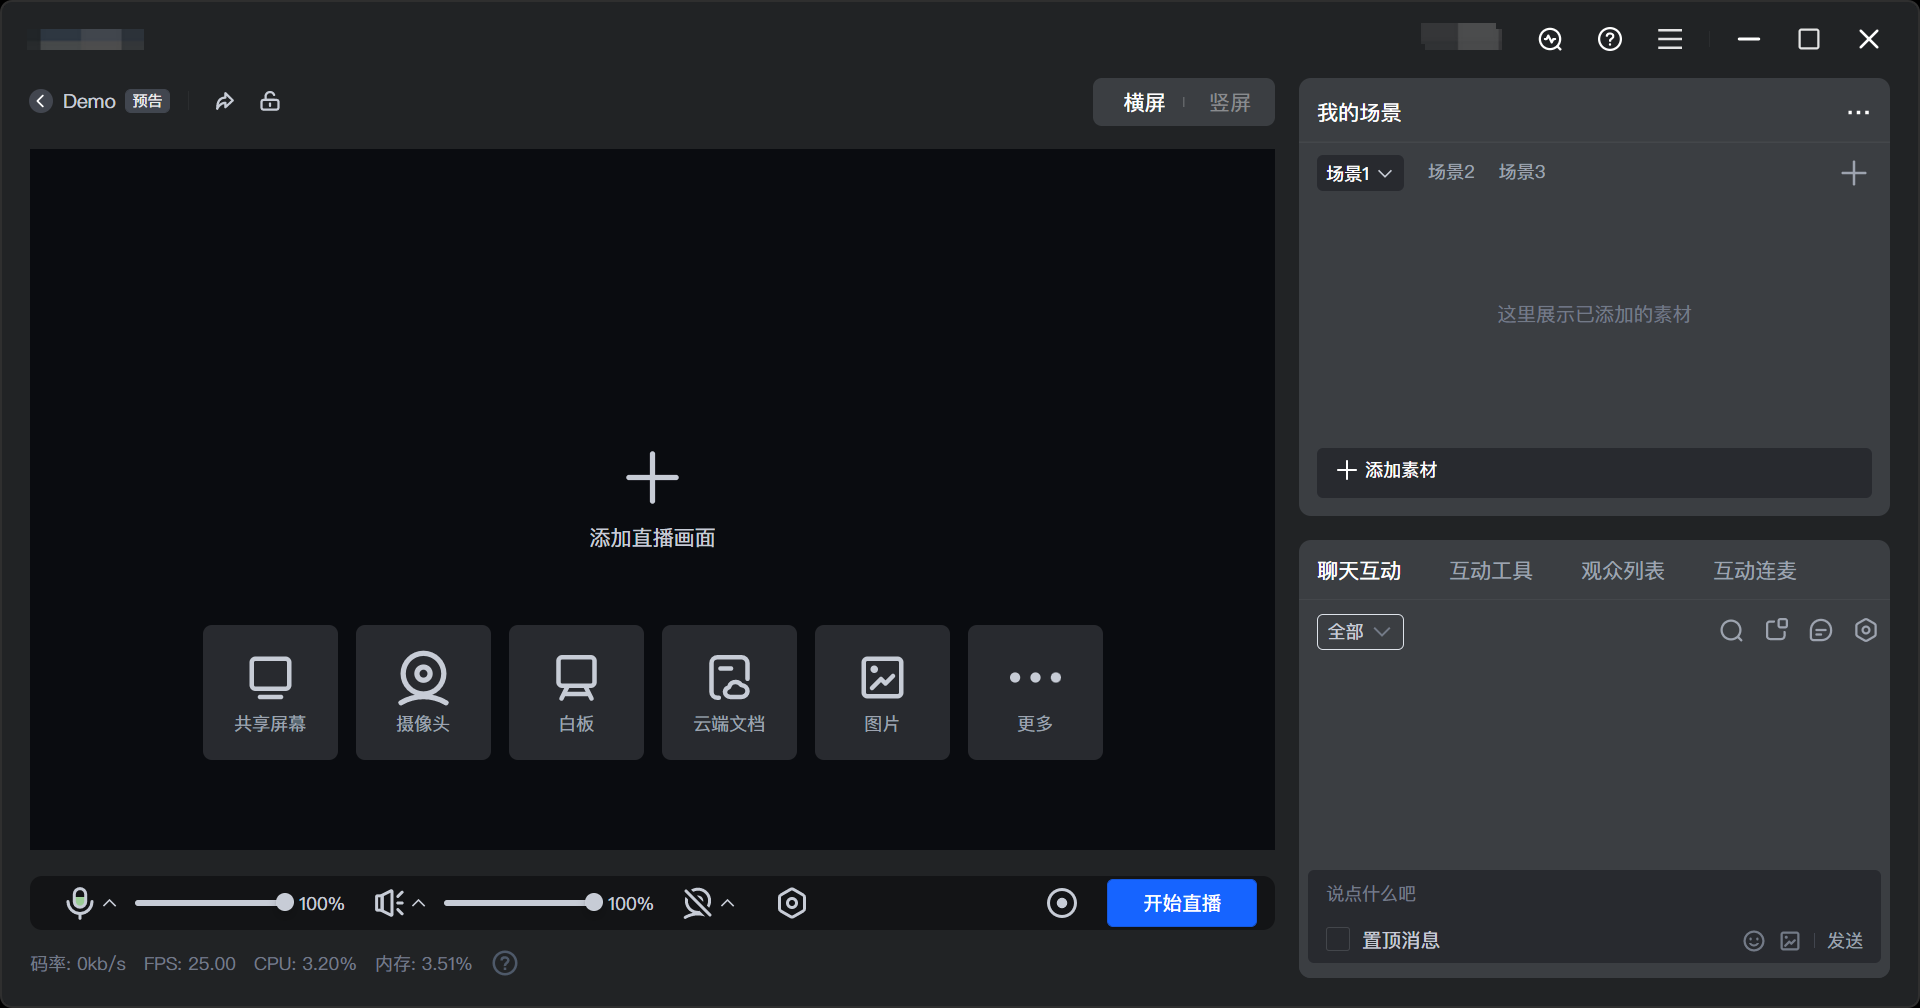Expand the speaker device options arrow
The height and width of the screenshot is (1008, 1920).
click(419, 903)
